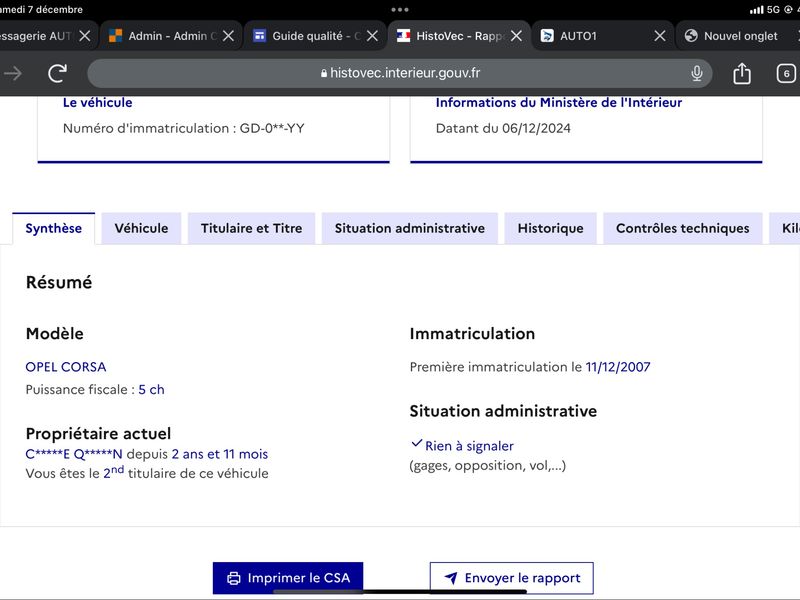Click the Résumé heading
Image resolution: width=800 pixels, height=600 pixels.
pos(59,282)
